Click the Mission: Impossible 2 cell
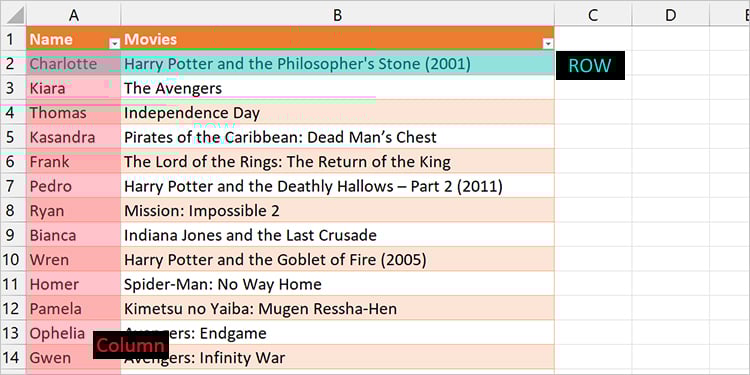Image resolution: width=750 pixels, height=375 pixels. [x=338, y=210]
